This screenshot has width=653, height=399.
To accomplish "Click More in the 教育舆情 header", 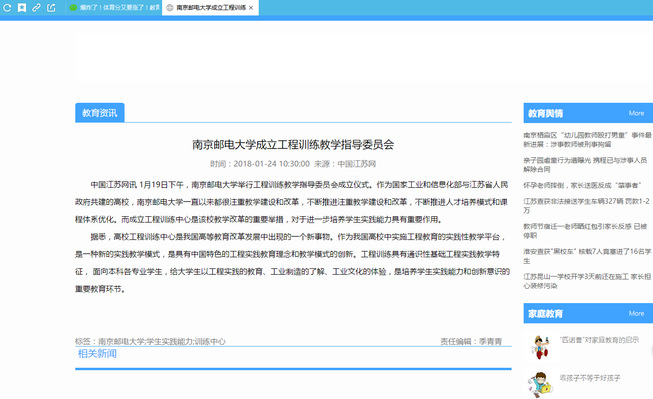I will pos(636,113).
